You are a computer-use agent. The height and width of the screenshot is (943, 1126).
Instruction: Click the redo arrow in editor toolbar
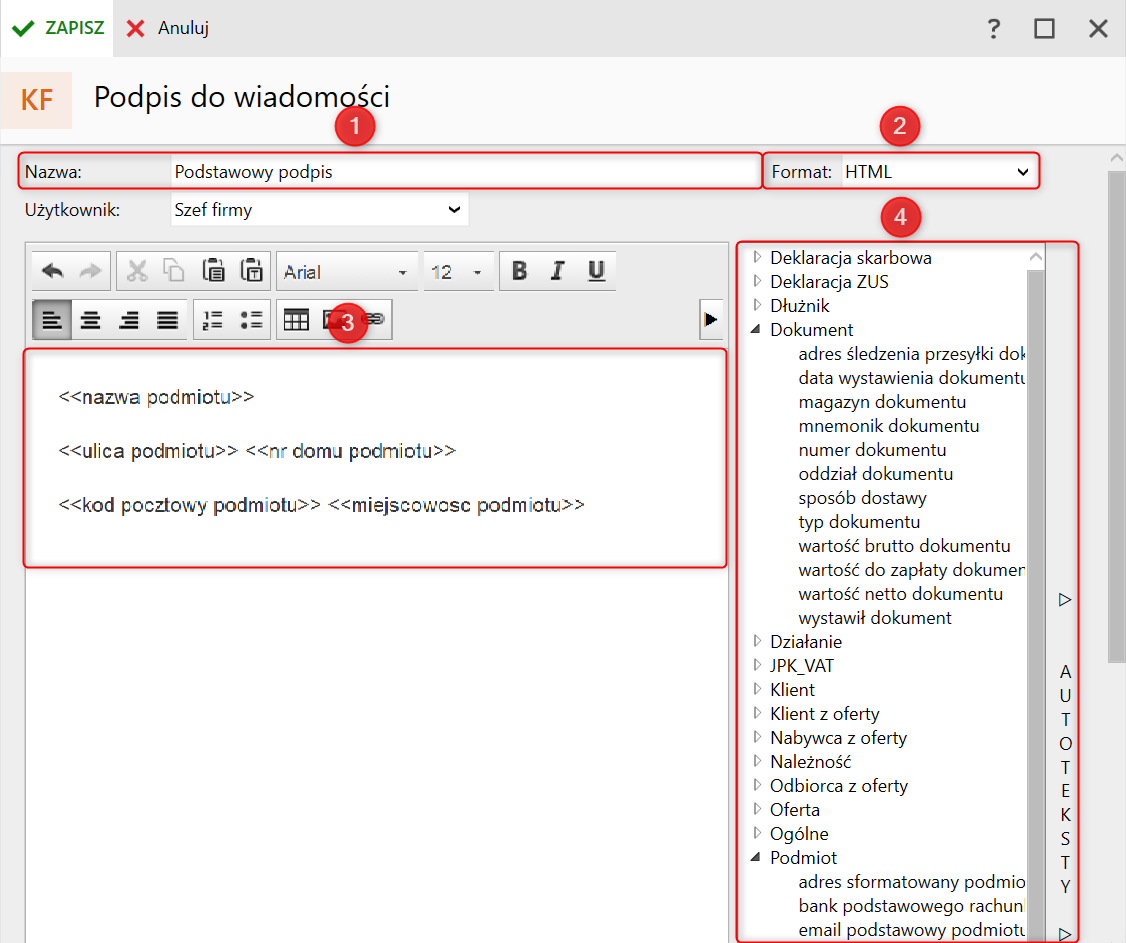(x=90, y=271)
